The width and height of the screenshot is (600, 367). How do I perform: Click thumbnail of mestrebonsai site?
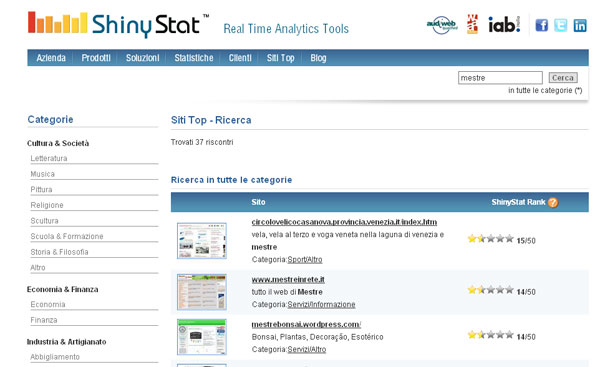pyautogui.click(x=202, y=337)
